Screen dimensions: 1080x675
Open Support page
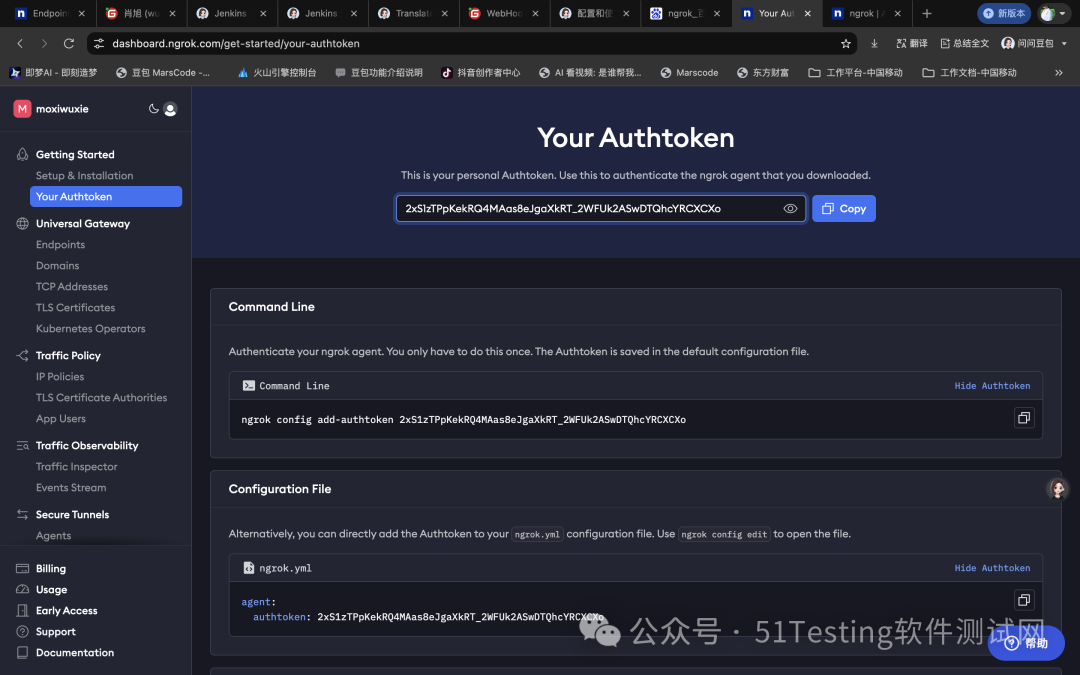tap(56, 632)
